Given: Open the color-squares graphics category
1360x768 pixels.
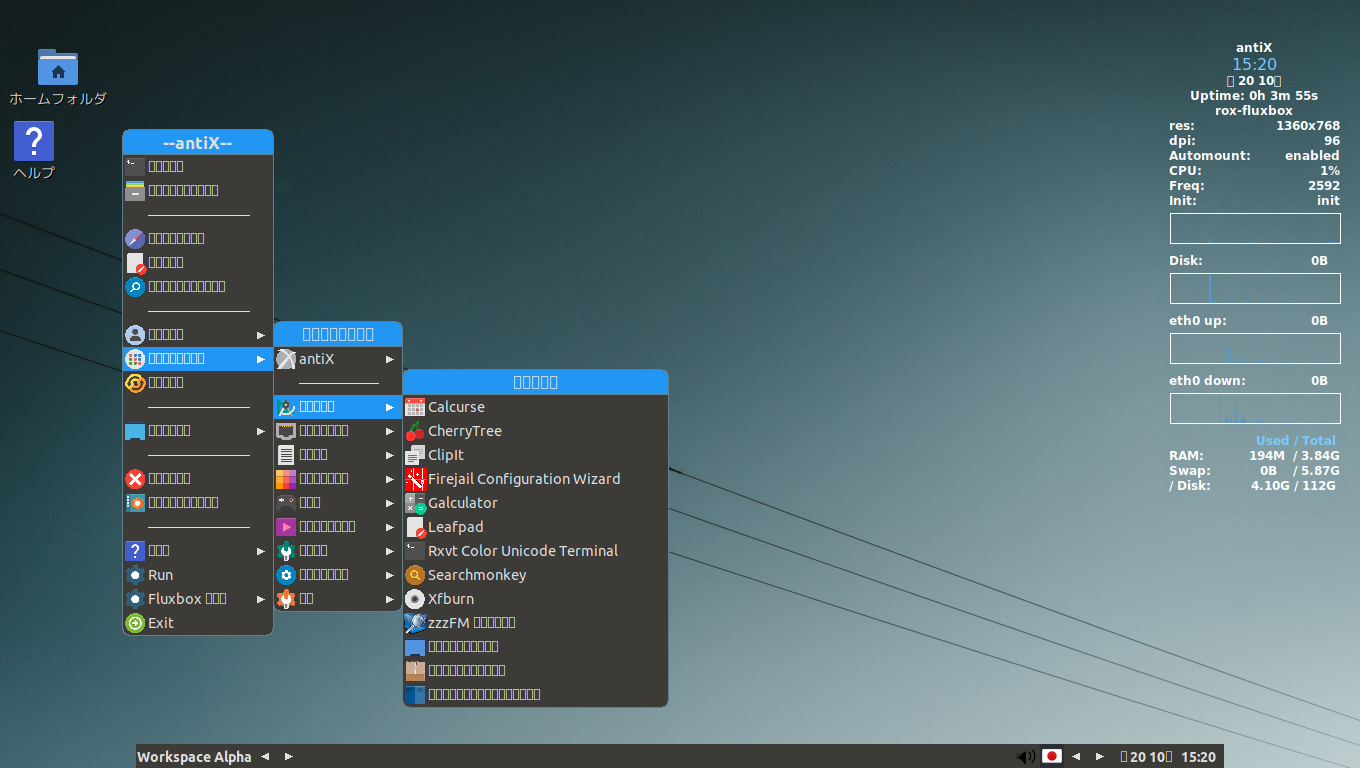Looking at the screenshot, I should [x=338, y=479].
